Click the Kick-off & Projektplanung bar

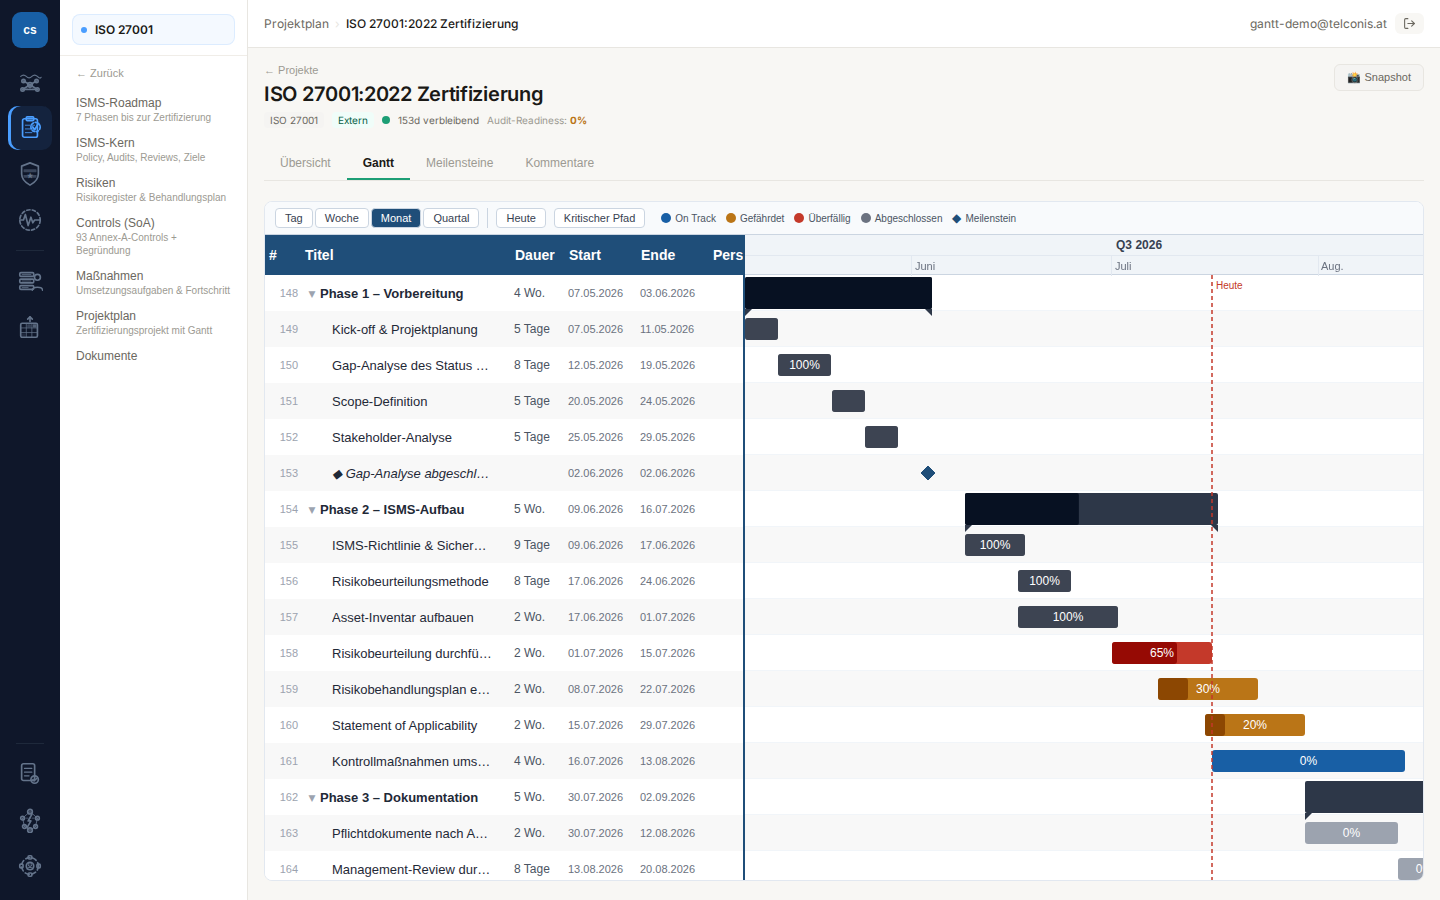click(x=761, y=329)
